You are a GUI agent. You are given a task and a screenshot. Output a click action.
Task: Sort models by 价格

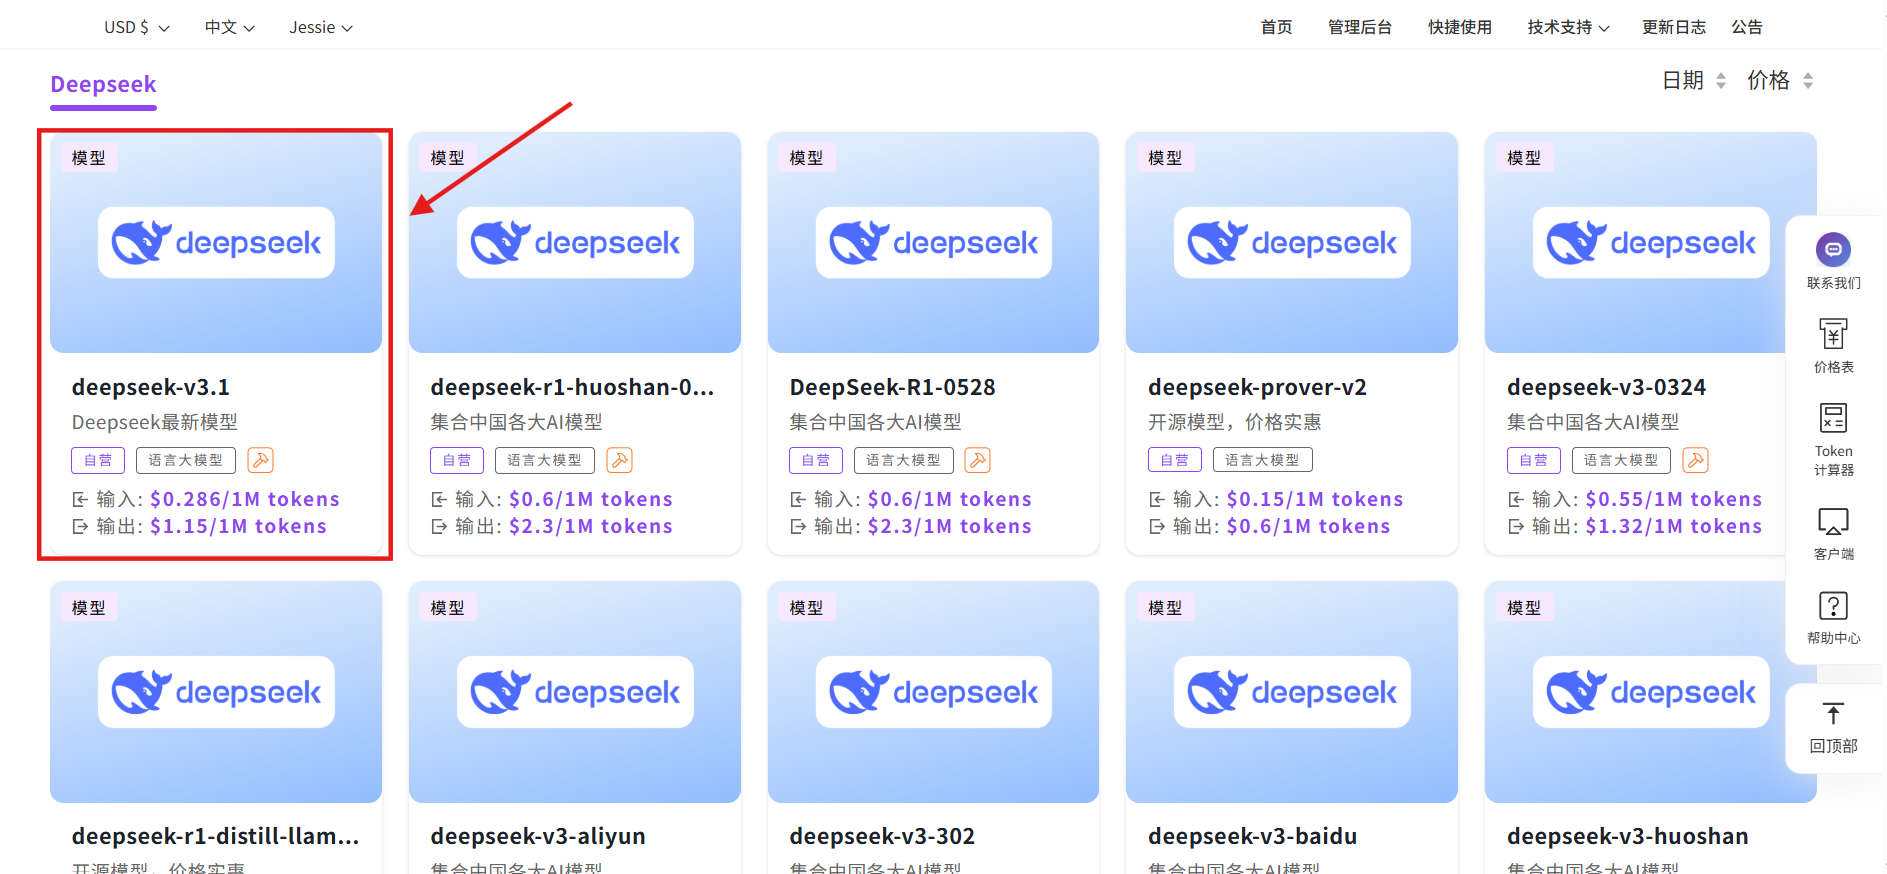pos(1780,80)
